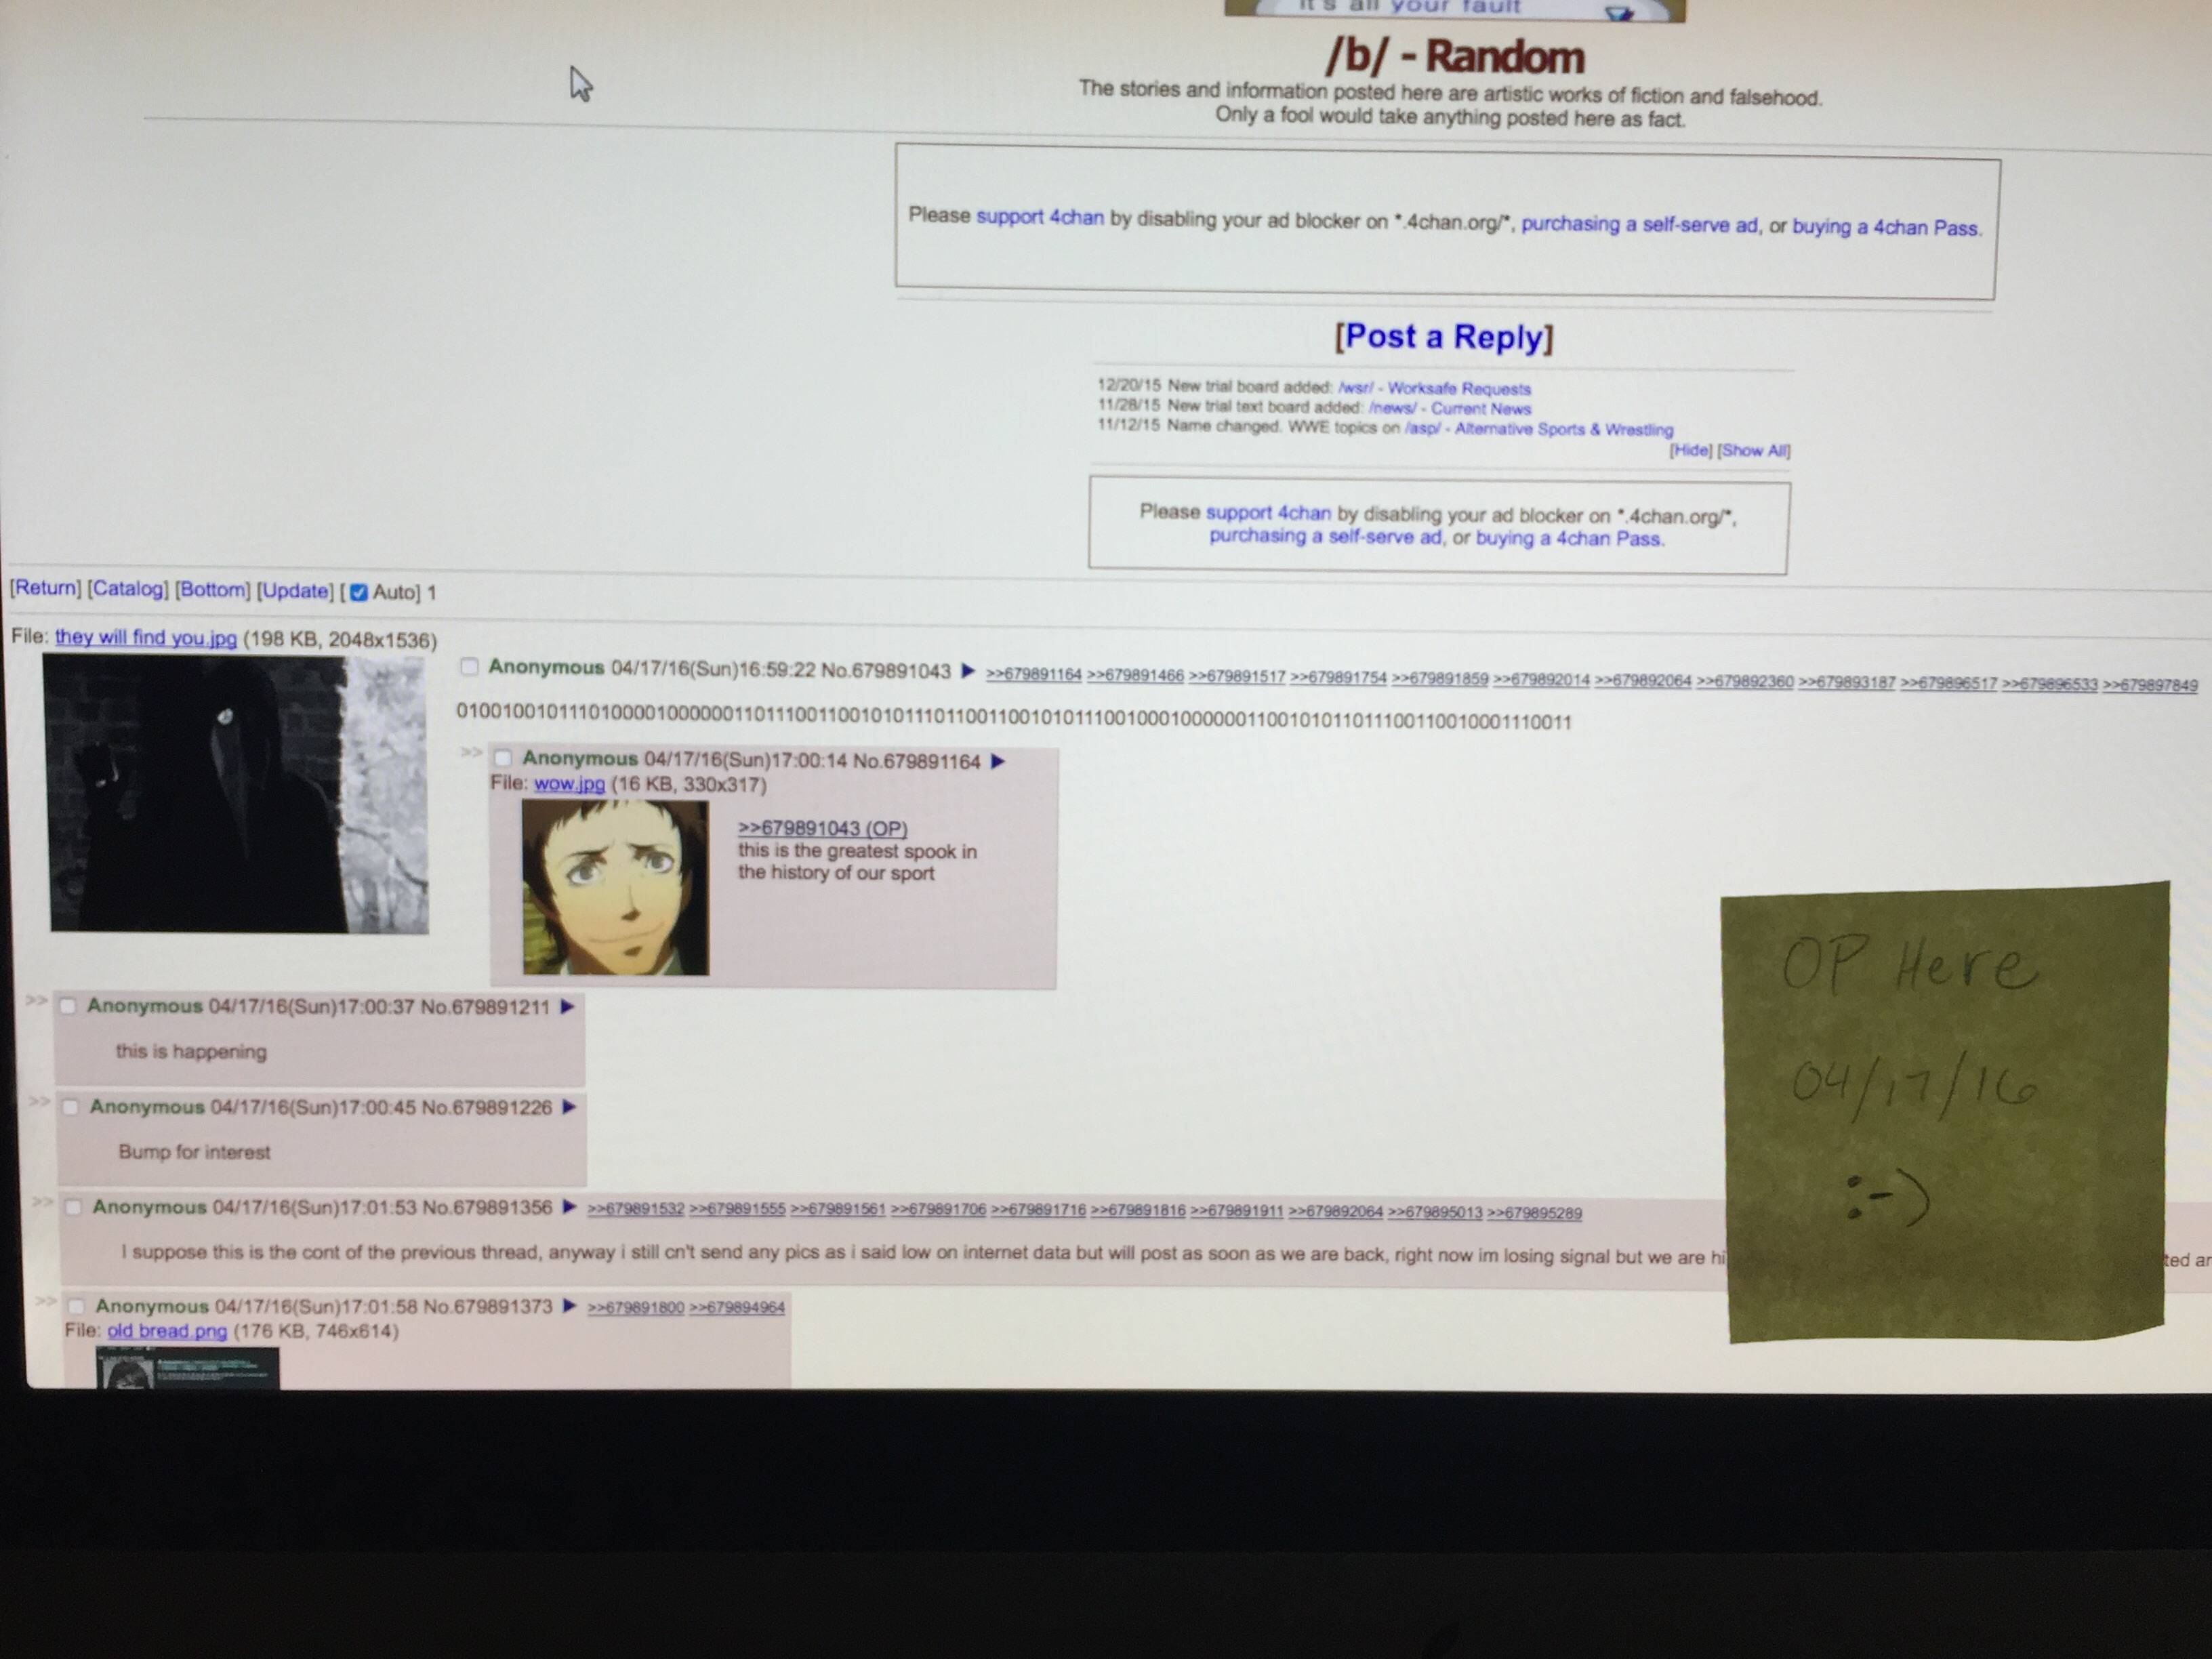The height and width of the screenshot is (1659, 2212).
Task: Open 'purchasing a self-serve ad' below the announcements
Action: click(1325, 536)
